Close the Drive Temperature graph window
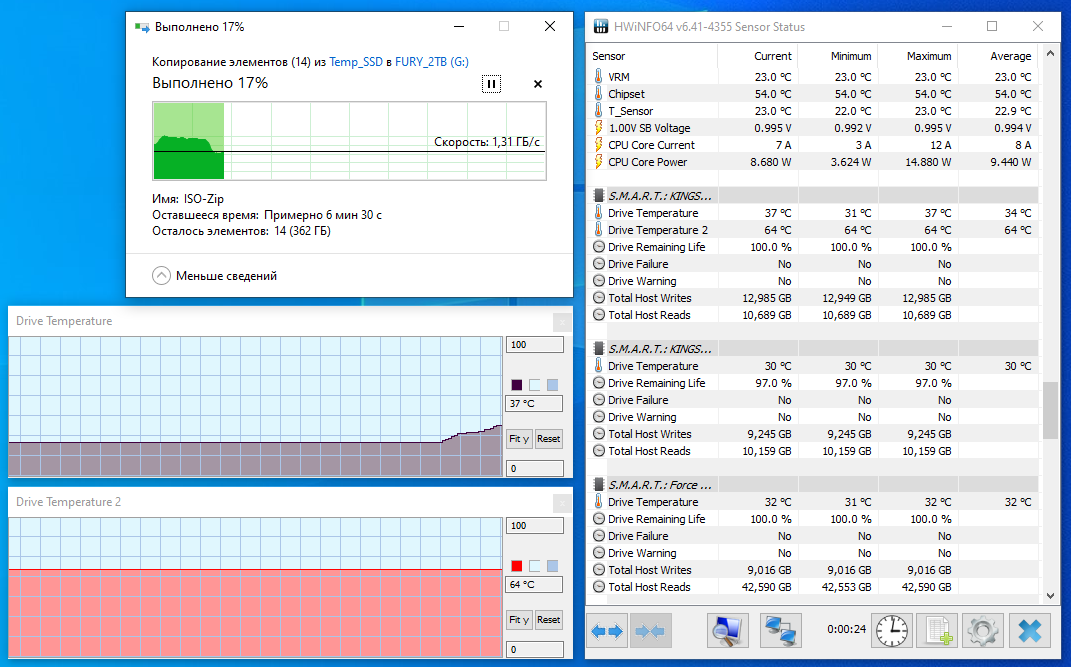This screenshot has height=667, width=1071. click(x=561, y=322)
